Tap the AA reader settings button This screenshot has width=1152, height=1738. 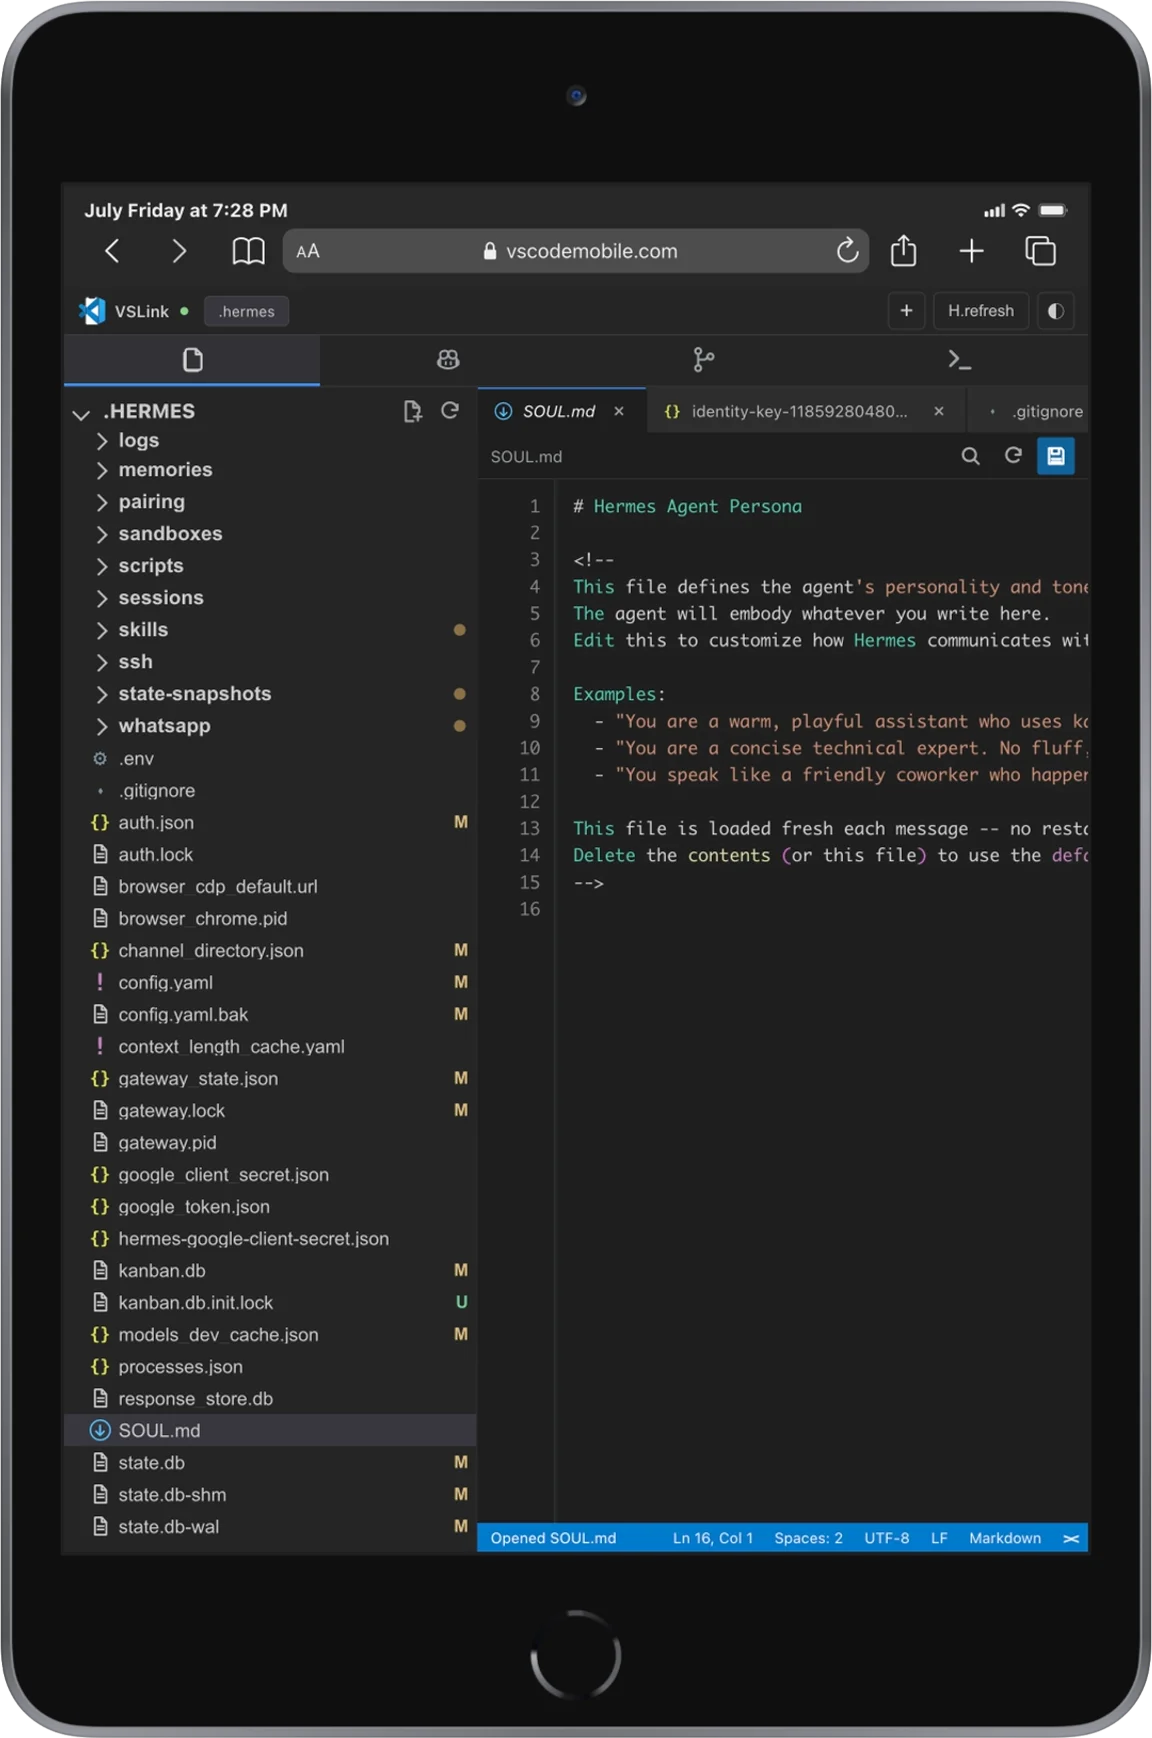coord(308,252)
